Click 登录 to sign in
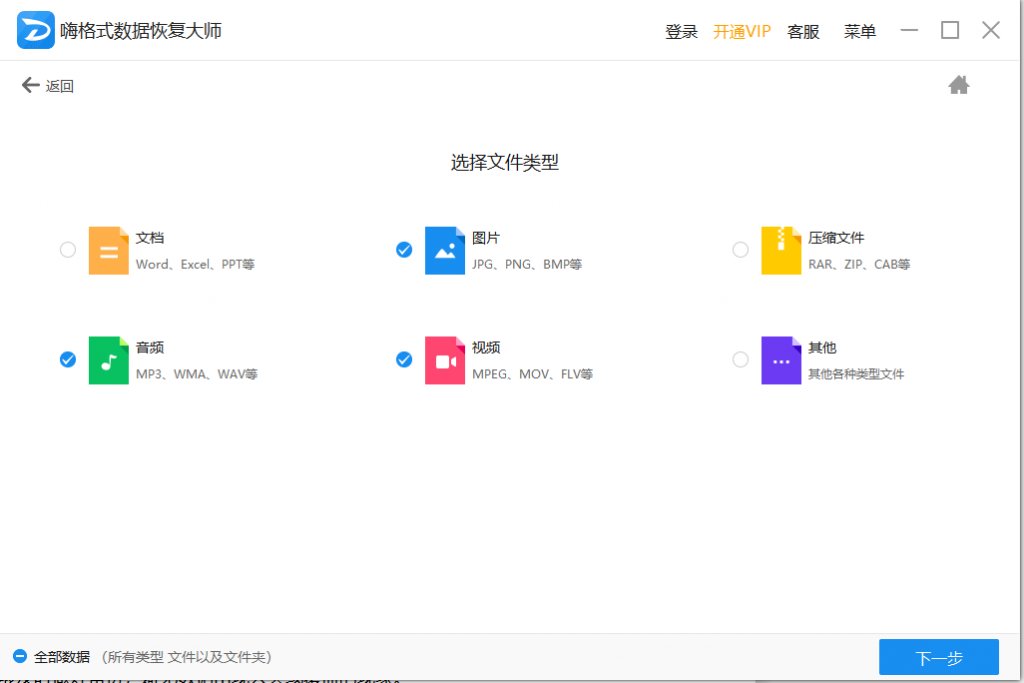 pos(681,31)
